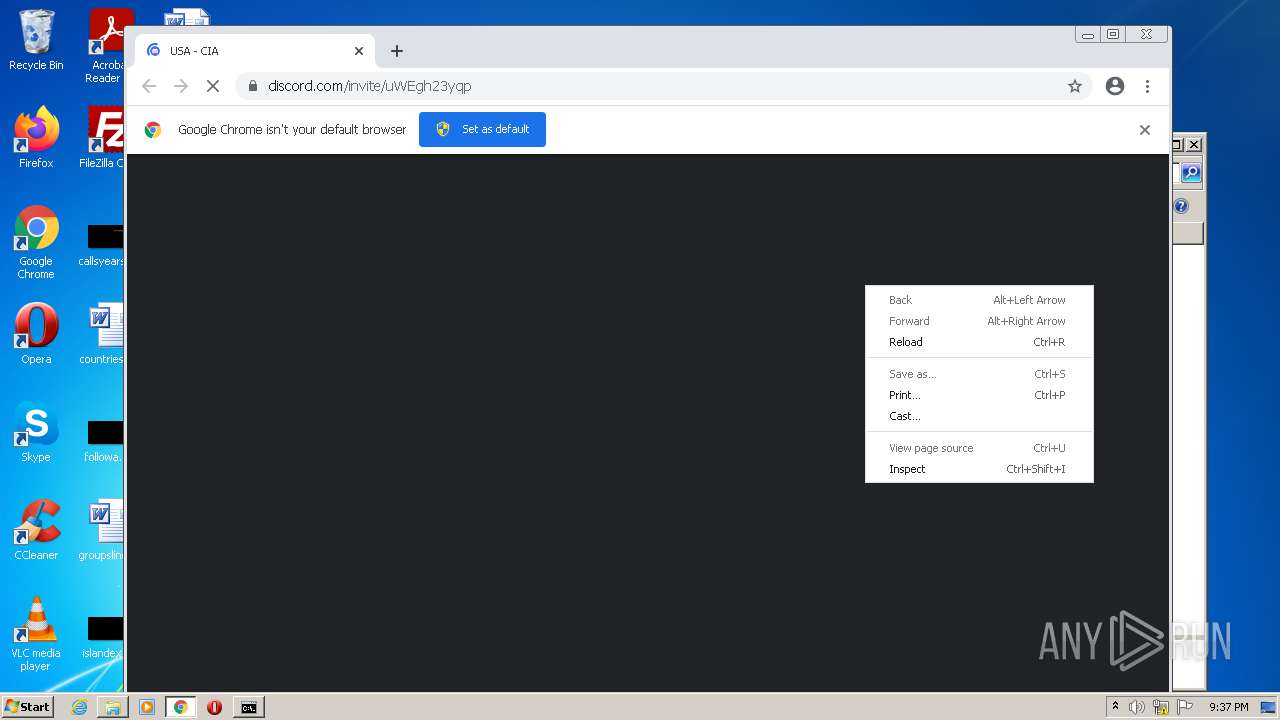The width and height of the screenshot is (1280, 720).
Task: Open Windows Explorer from the taskbar
Action: [113, 707]
